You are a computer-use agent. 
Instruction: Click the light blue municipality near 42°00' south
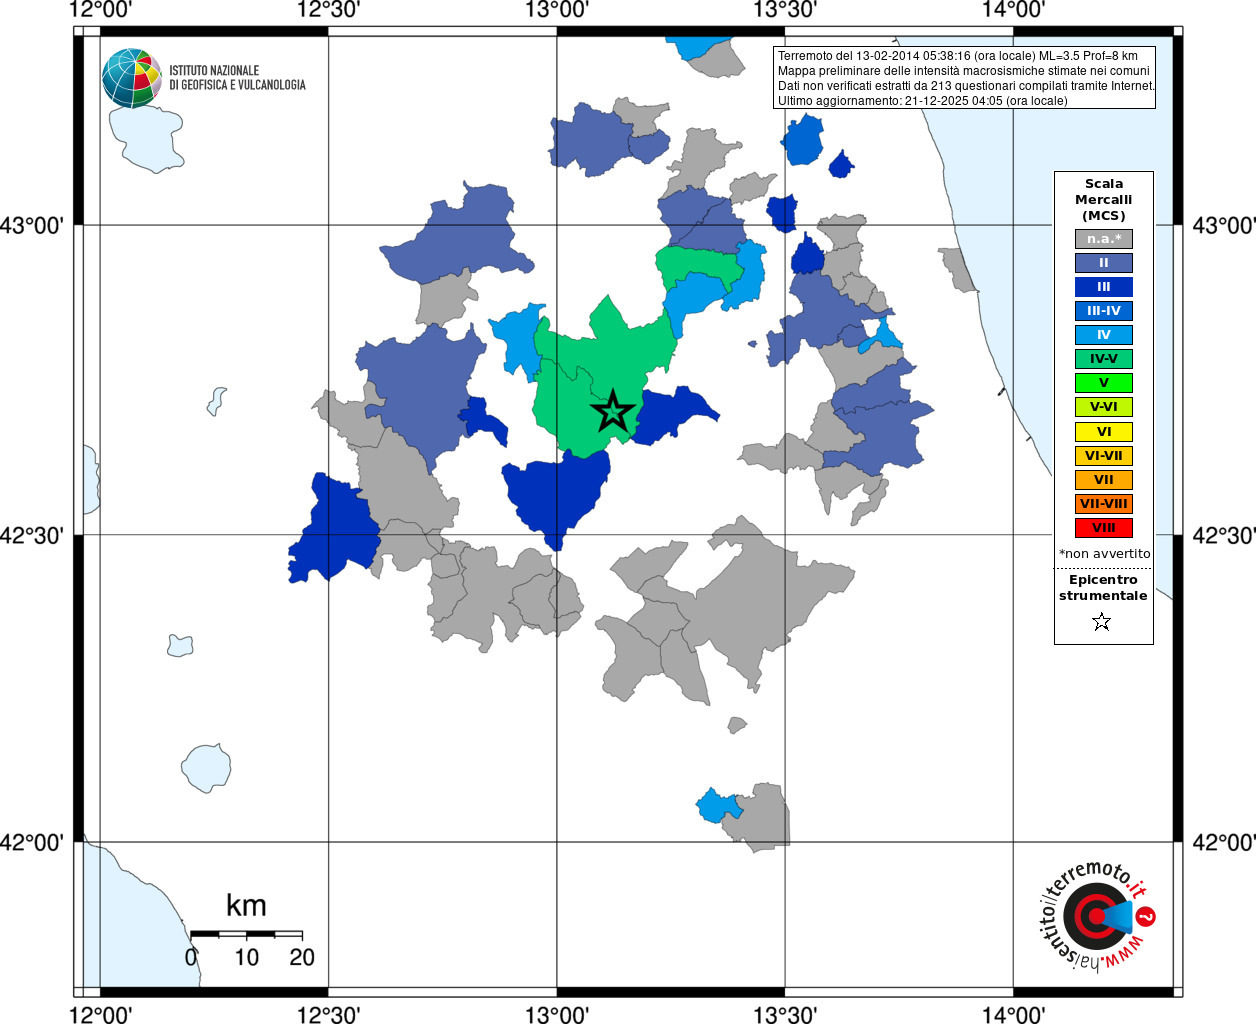(x=717, y=805)
